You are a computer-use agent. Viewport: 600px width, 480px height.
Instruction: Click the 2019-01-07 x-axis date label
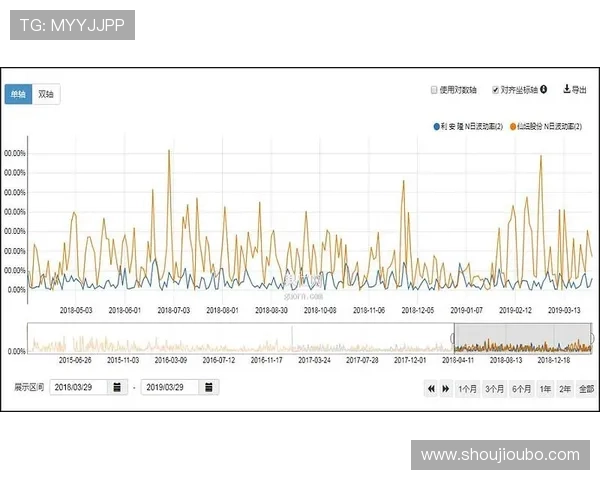tap(466, 310)
